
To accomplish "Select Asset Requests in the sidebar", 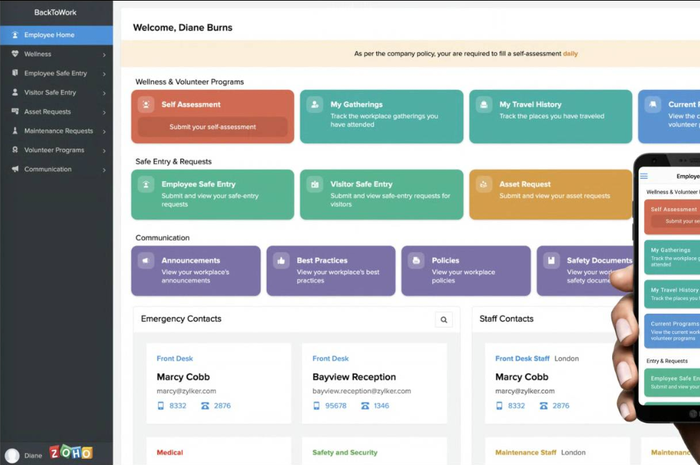I will (x=56, y=112).
